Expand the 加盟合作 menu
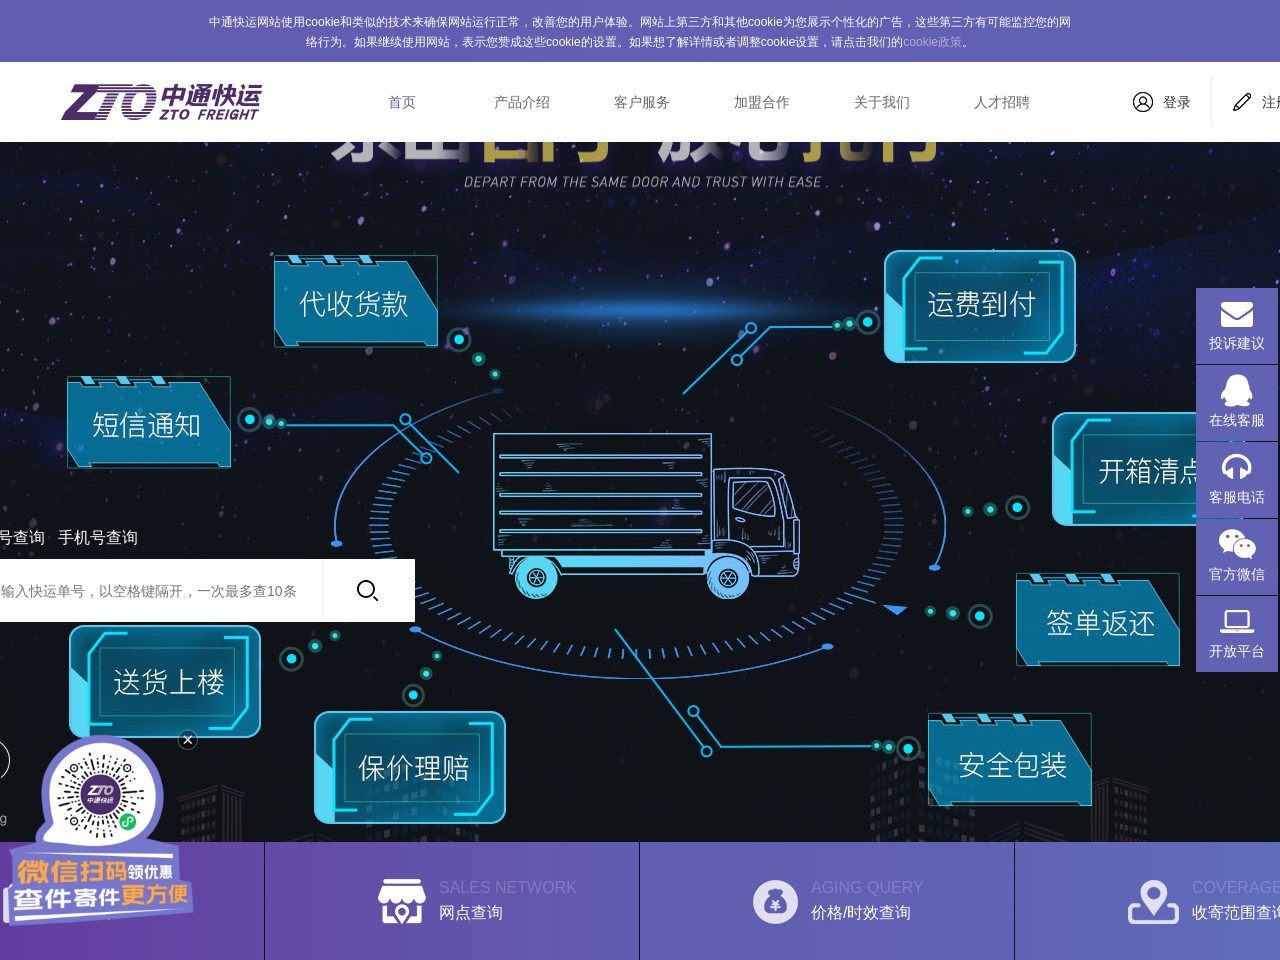This screenshot has height=960, width=1280. 762,102
